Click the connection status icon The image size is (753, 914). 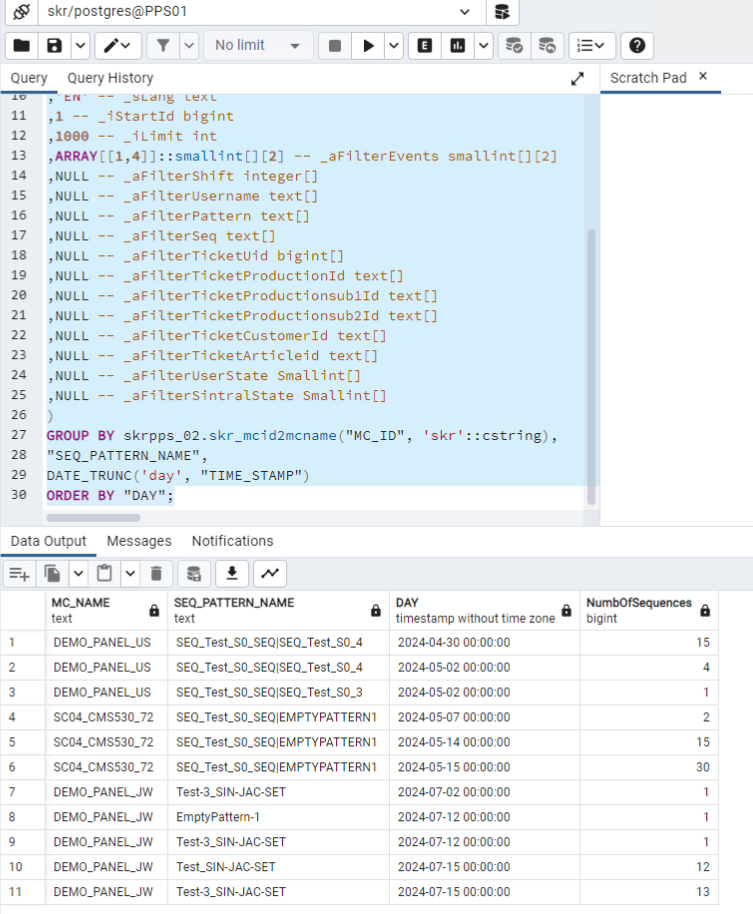(22, 12)
